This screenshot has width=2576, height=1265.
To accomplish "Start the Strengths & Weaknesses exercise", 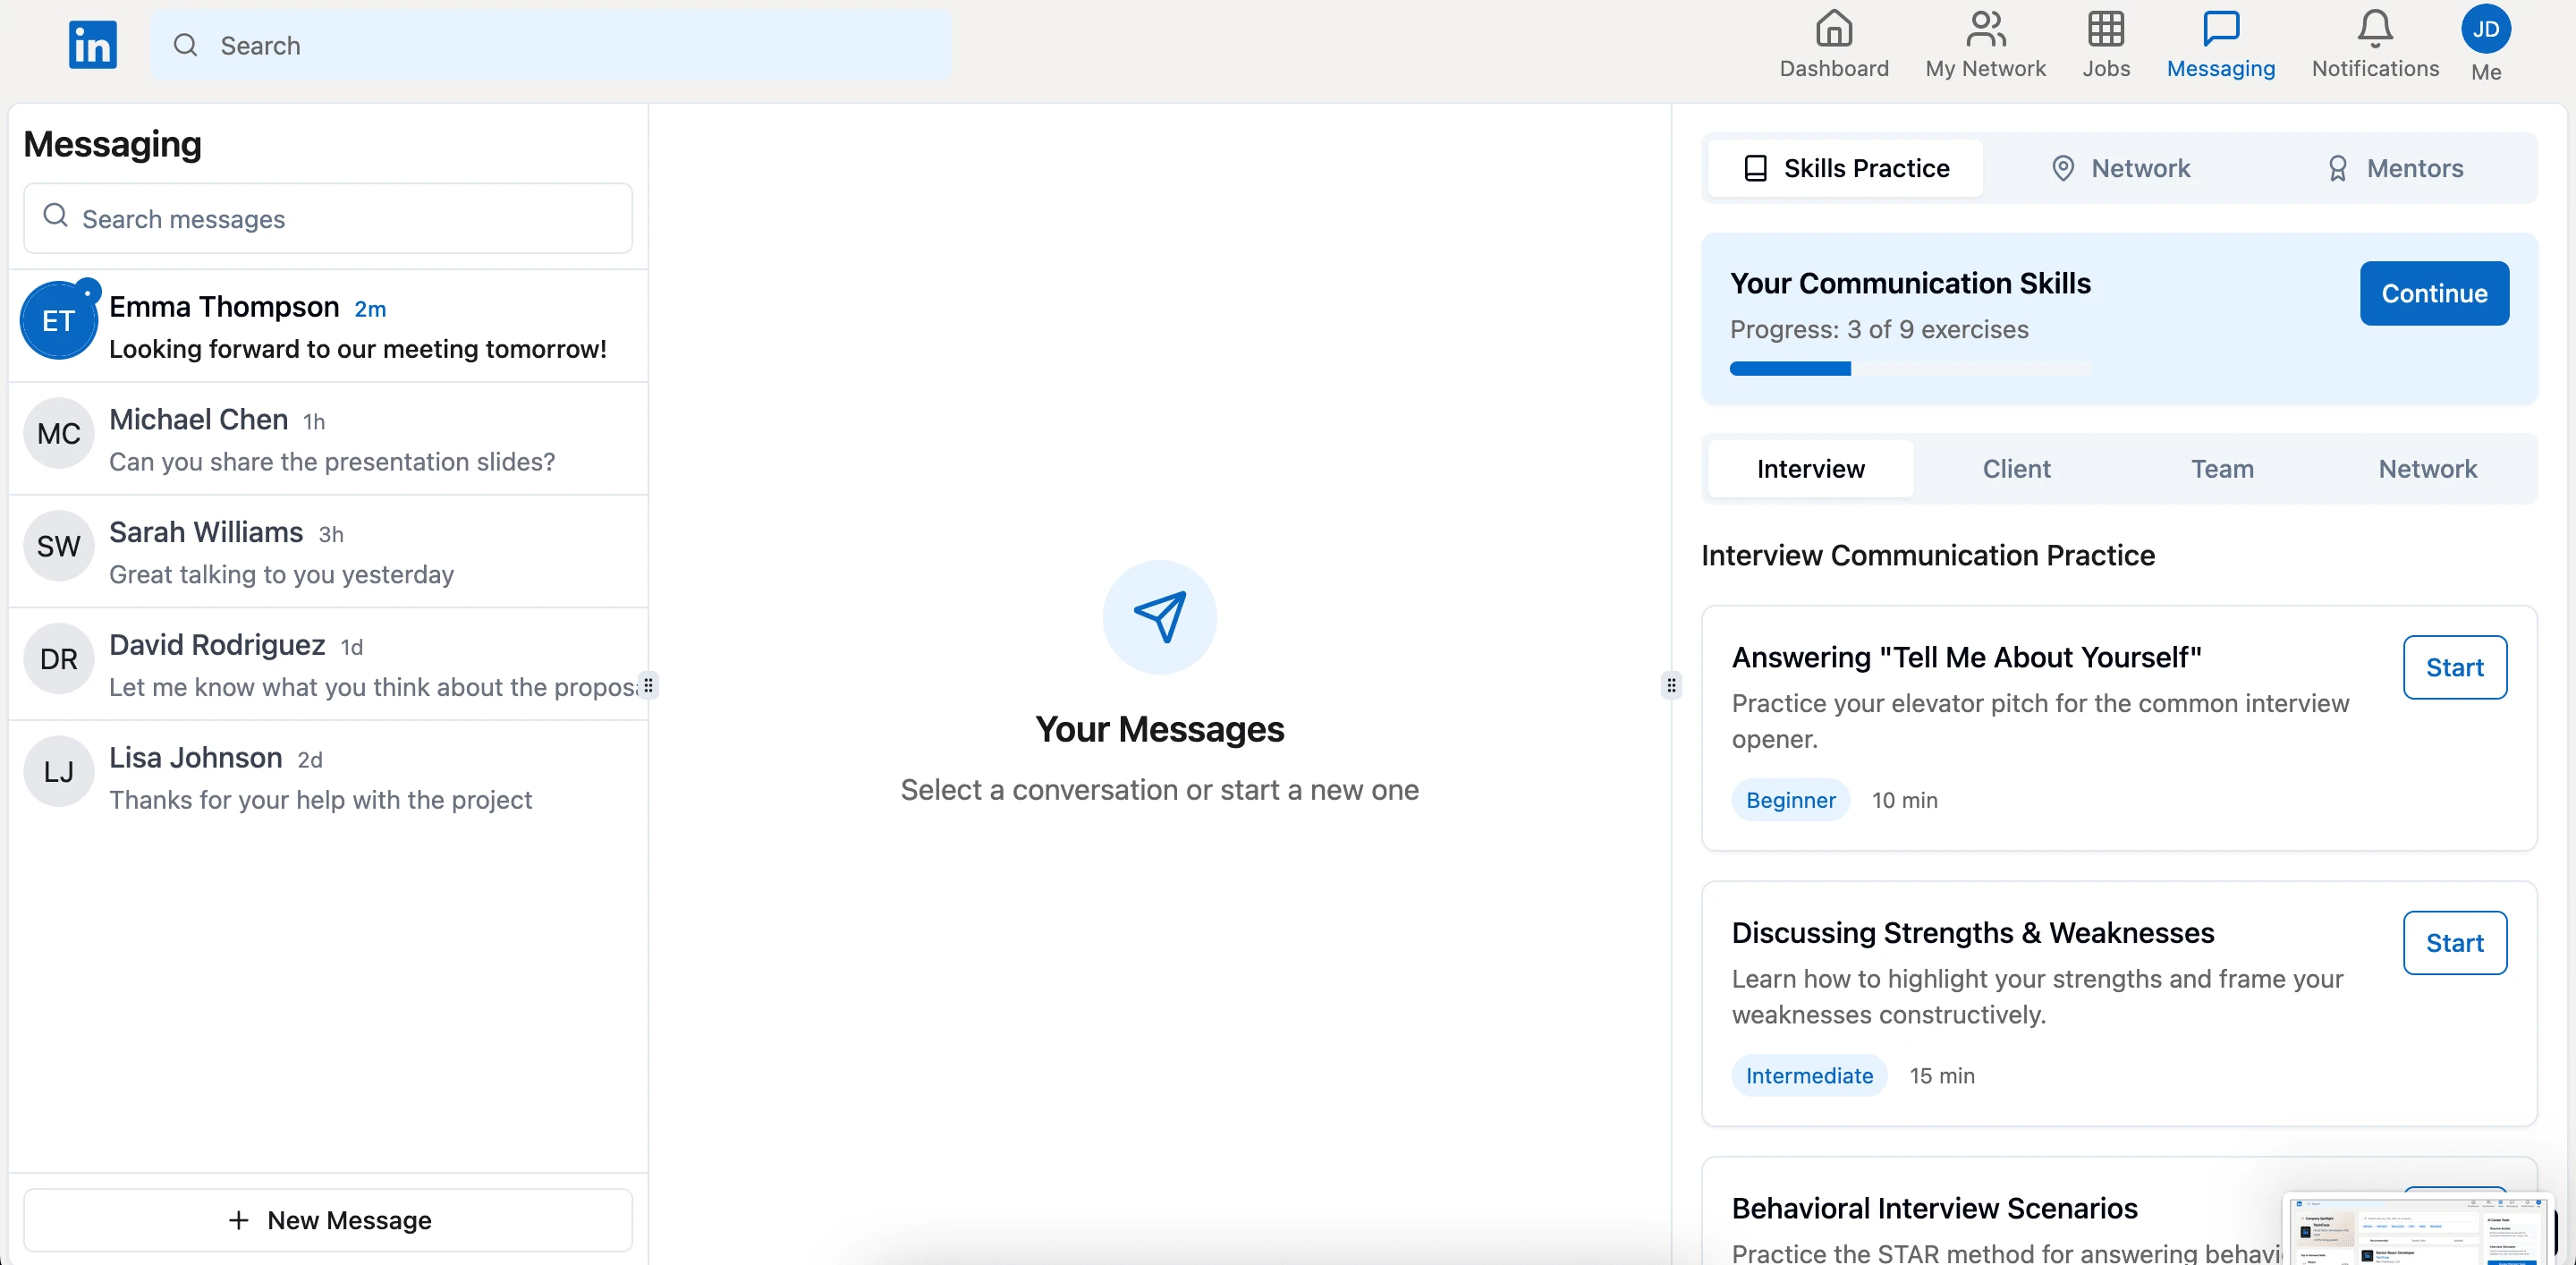I will 2454,943.
